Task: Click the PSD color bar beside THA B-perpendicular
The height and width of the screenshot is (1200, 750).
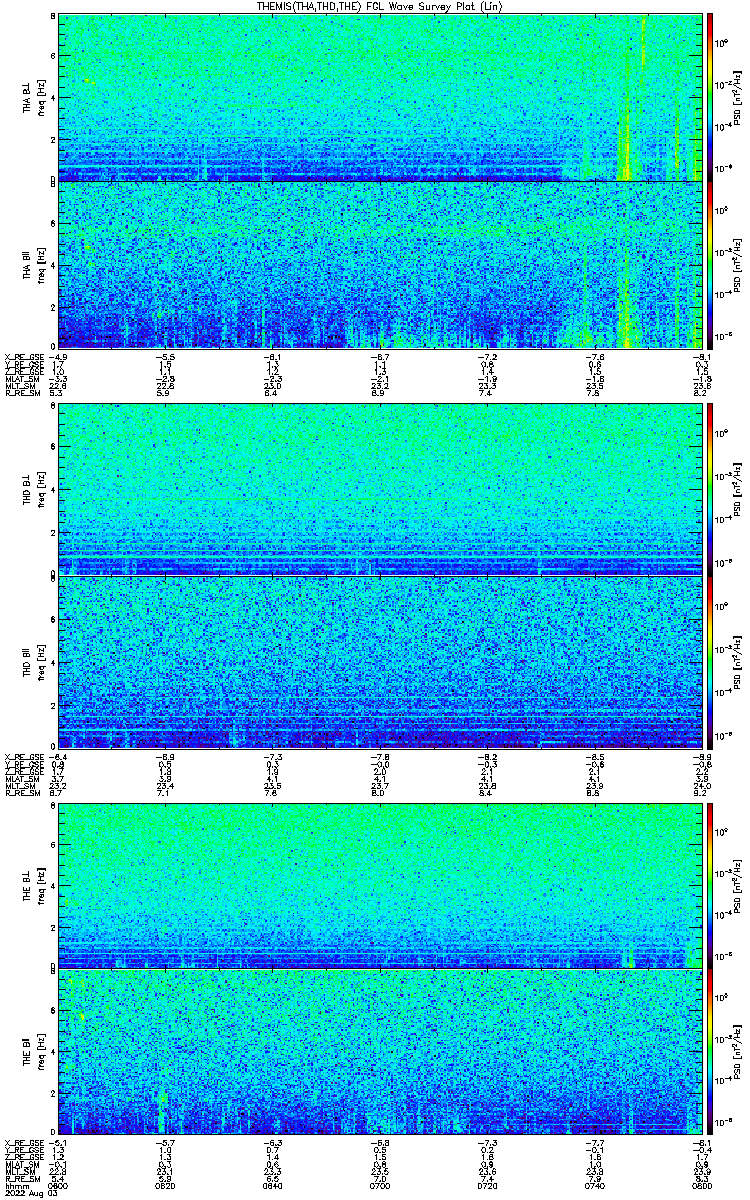Action: pyautogui.click(x=711, y=96)
